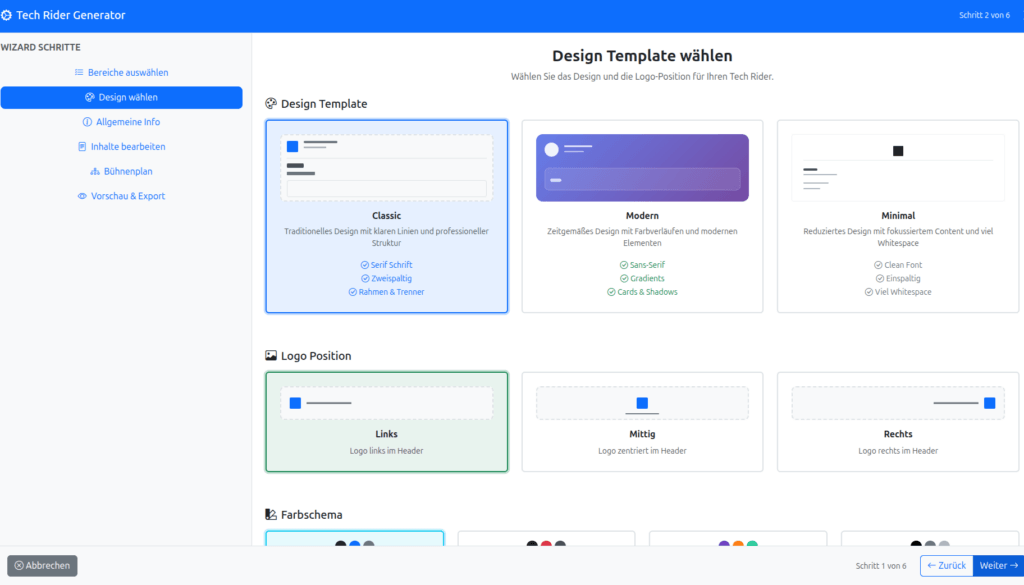The width and height of the screenshot is (1024, 585).
Task: Click the palette icon in Design wählen step
Action: click(90, 98)
